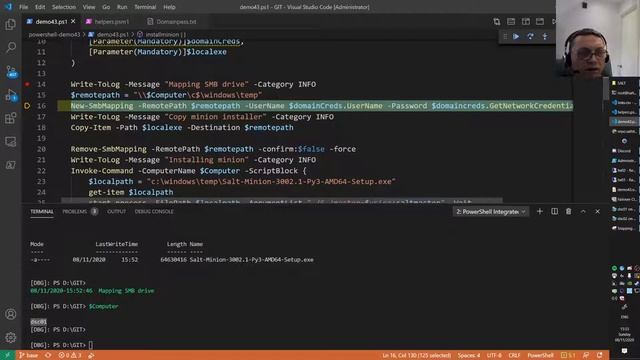This screenshot has height=360, width=640.
Task: Click the powershell-demo43 breadcrumb
Action: pyautogui.click(x=54, y=35)
